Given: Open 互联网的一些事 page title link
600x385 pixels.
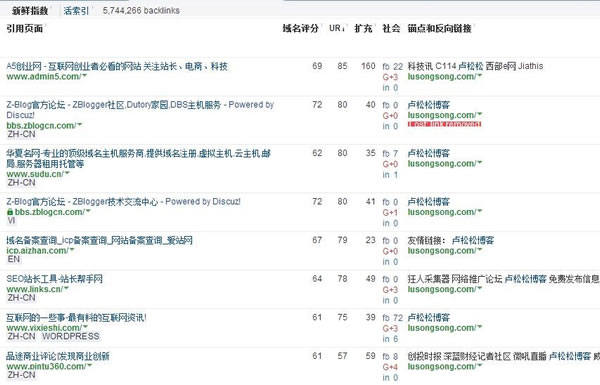Looking at the screenshot, I should (x=76, y=317).
